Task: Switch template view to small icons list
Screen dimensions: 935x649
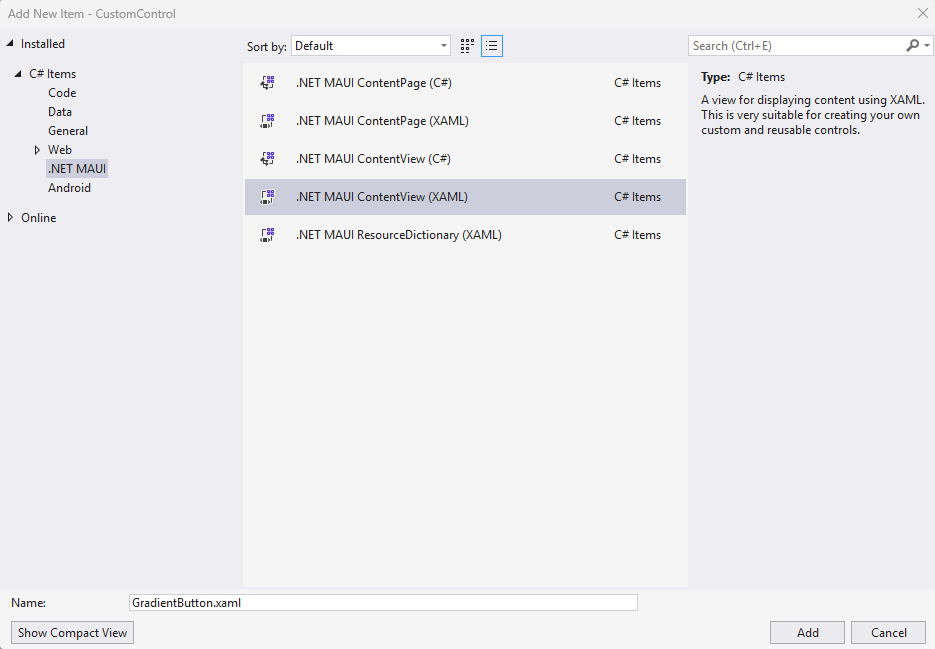Action: coord(491,45)
